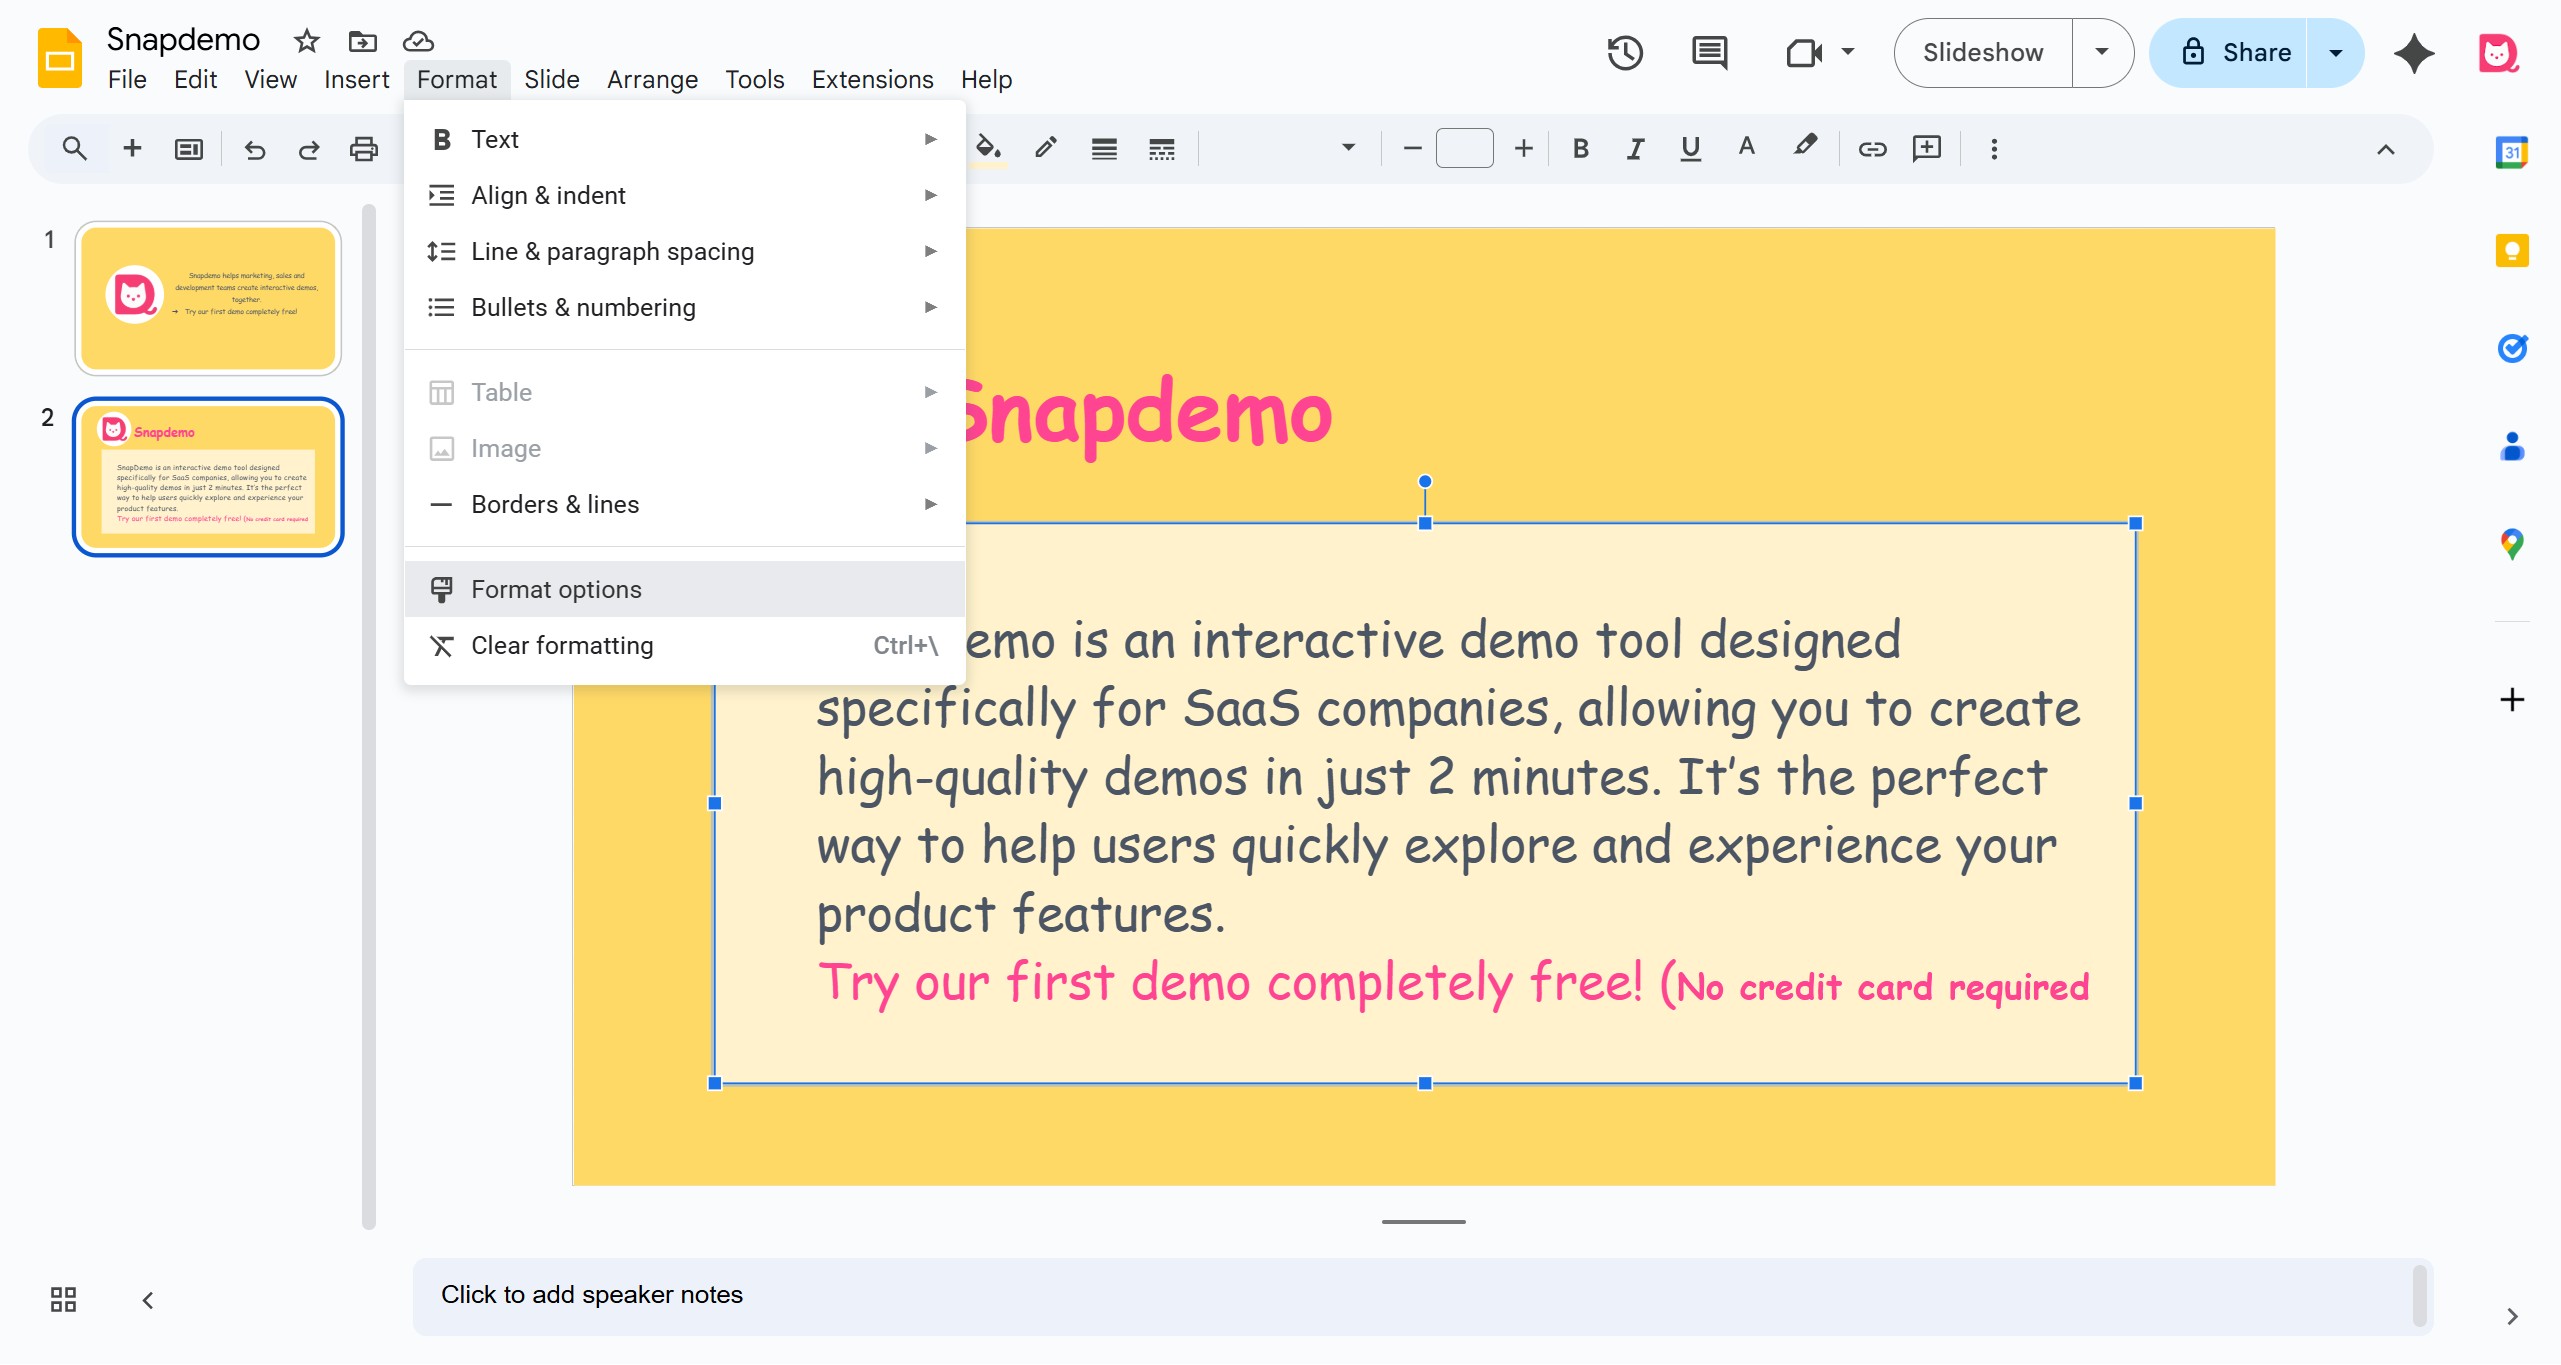The width and height of the screenshot is (2561, 1365).
Task: Increase font size
Action: (1523, 149)
